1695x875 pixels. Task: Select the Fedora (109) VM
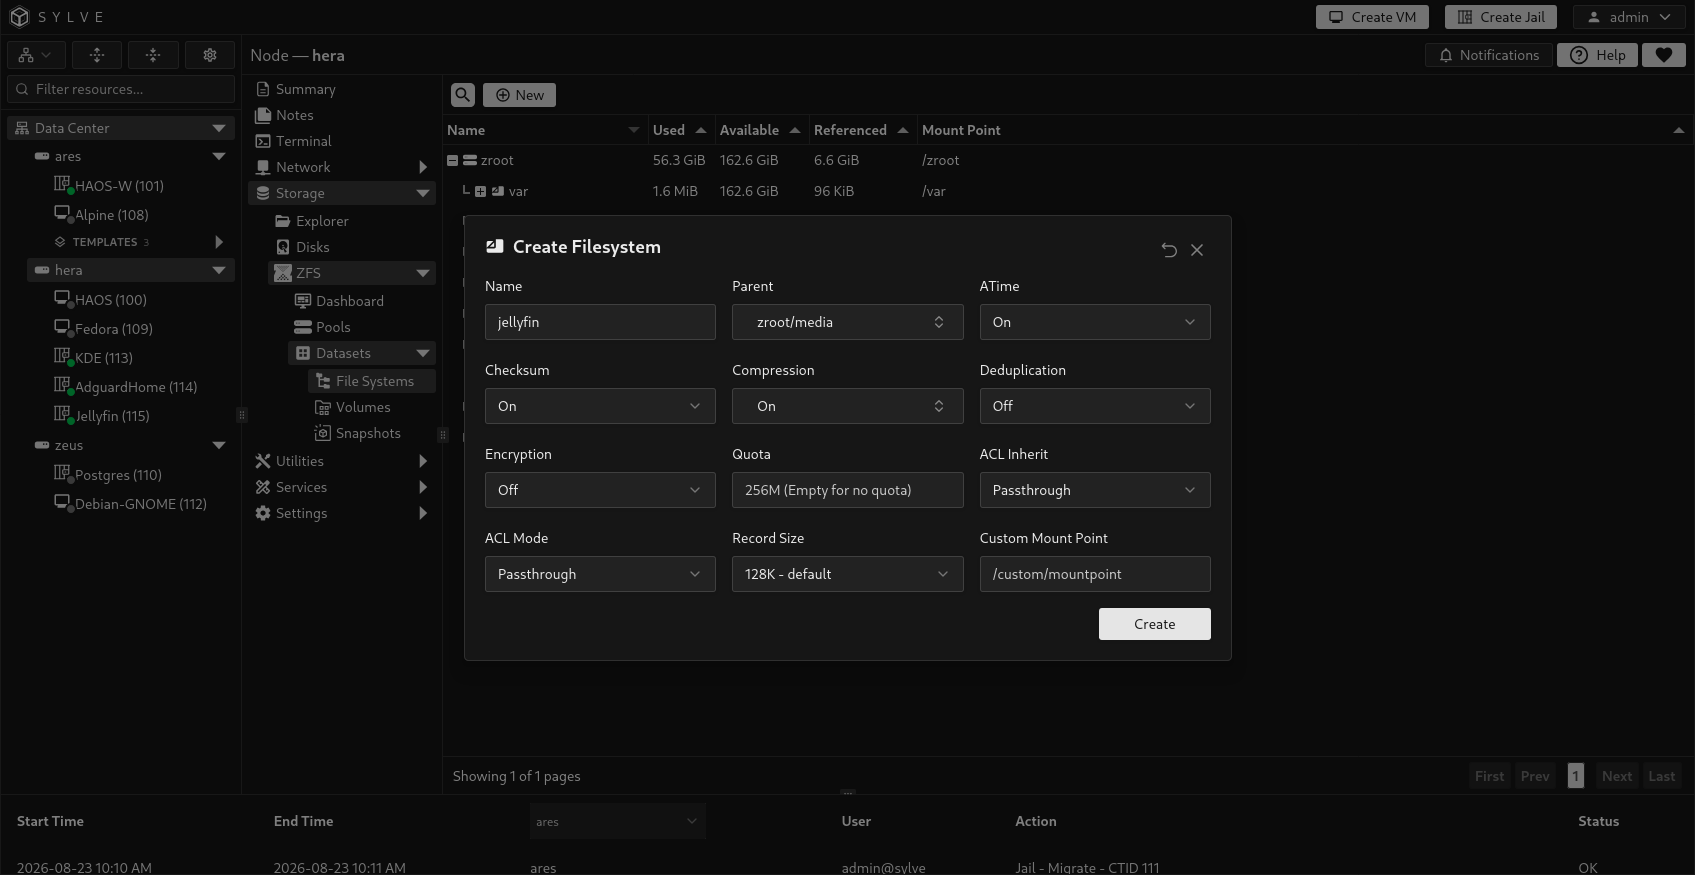(113, 329)
